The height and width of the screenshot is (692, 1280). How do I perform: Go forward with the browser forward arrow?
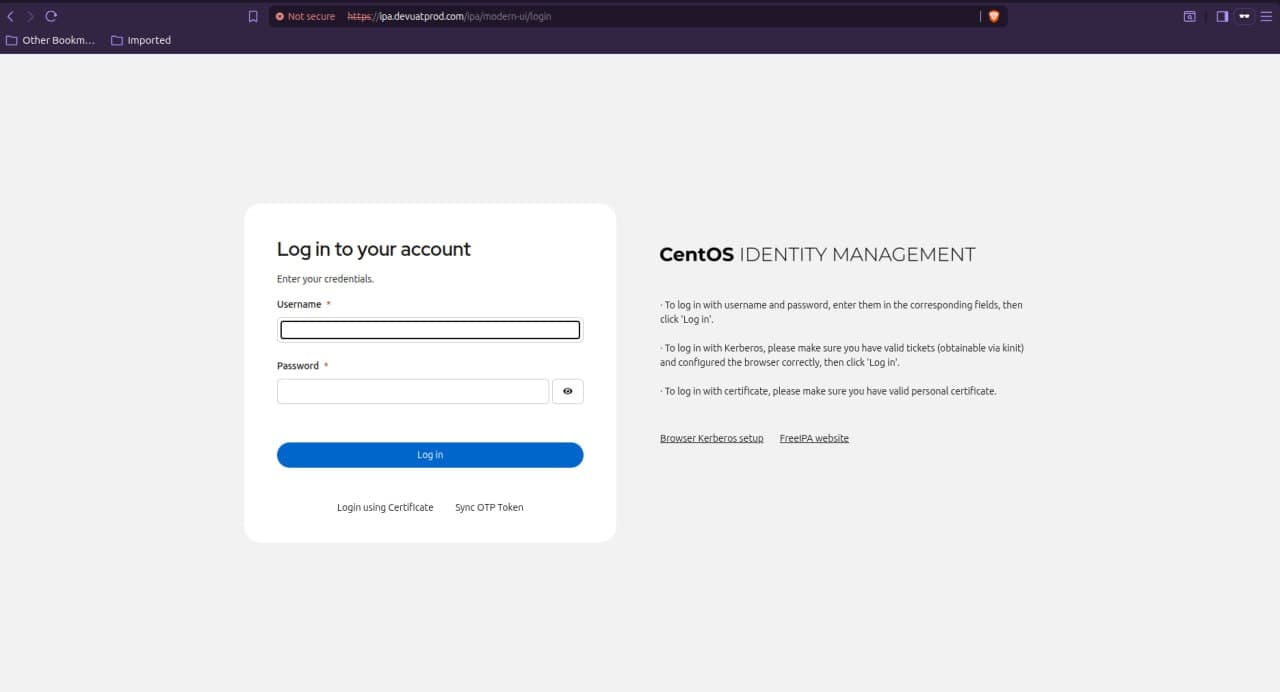coord(30,16)
